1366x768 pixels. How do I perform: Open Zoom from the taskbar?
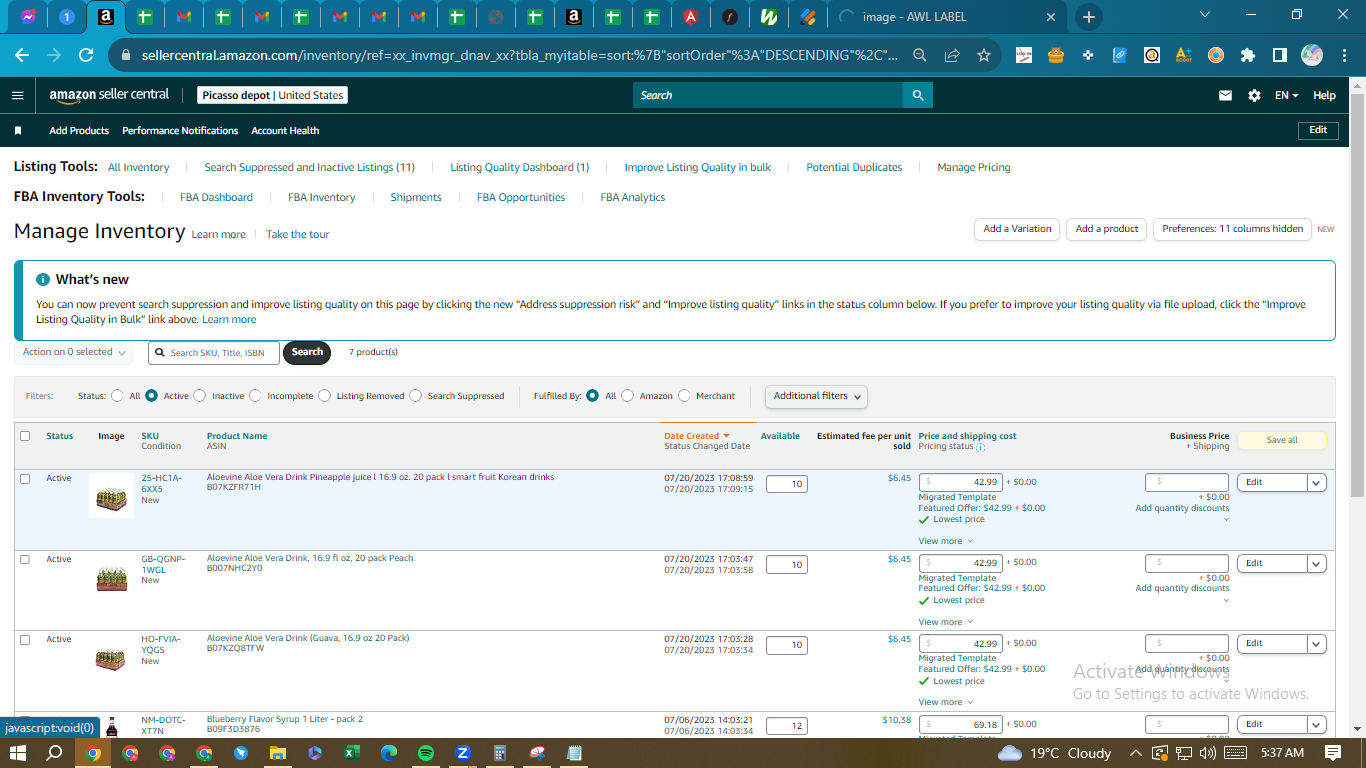(463, 753)
